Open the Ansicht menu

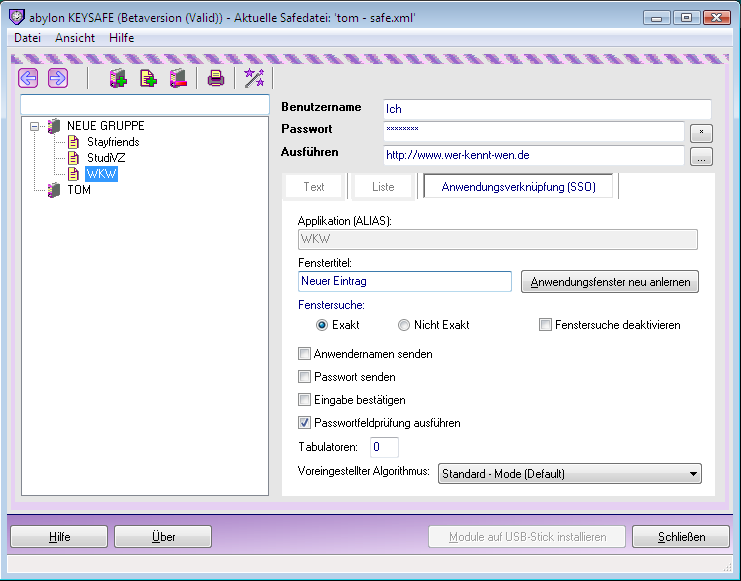click(x=75, y=38)
